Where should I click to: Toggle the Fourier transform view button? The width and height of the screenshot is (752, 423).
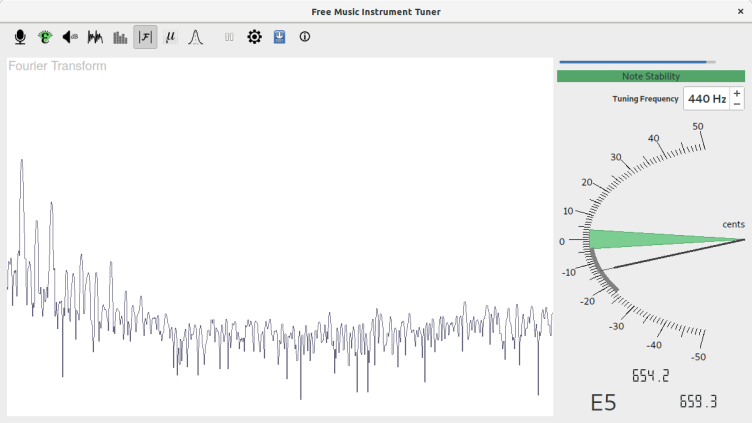pos(145,37)
